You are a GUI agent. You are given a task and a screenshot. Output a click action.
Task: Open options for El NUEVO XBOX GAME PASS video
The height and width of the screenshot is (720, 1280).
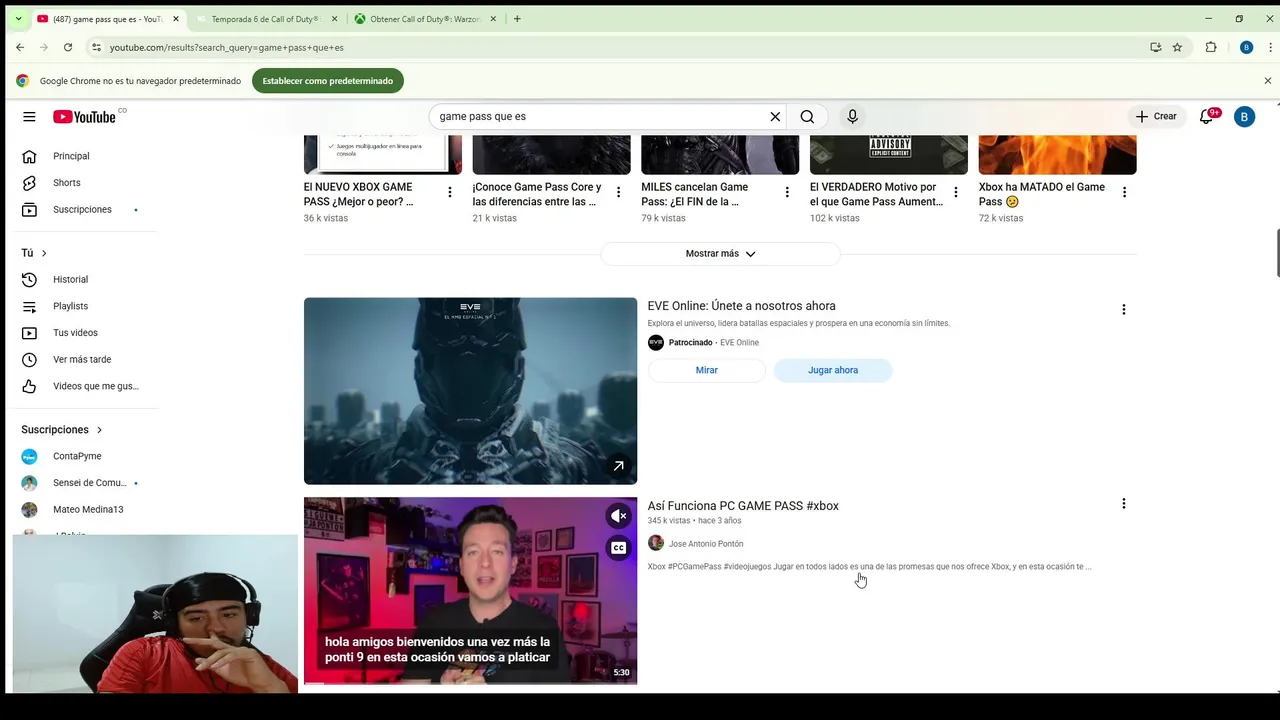coord(450,192)
